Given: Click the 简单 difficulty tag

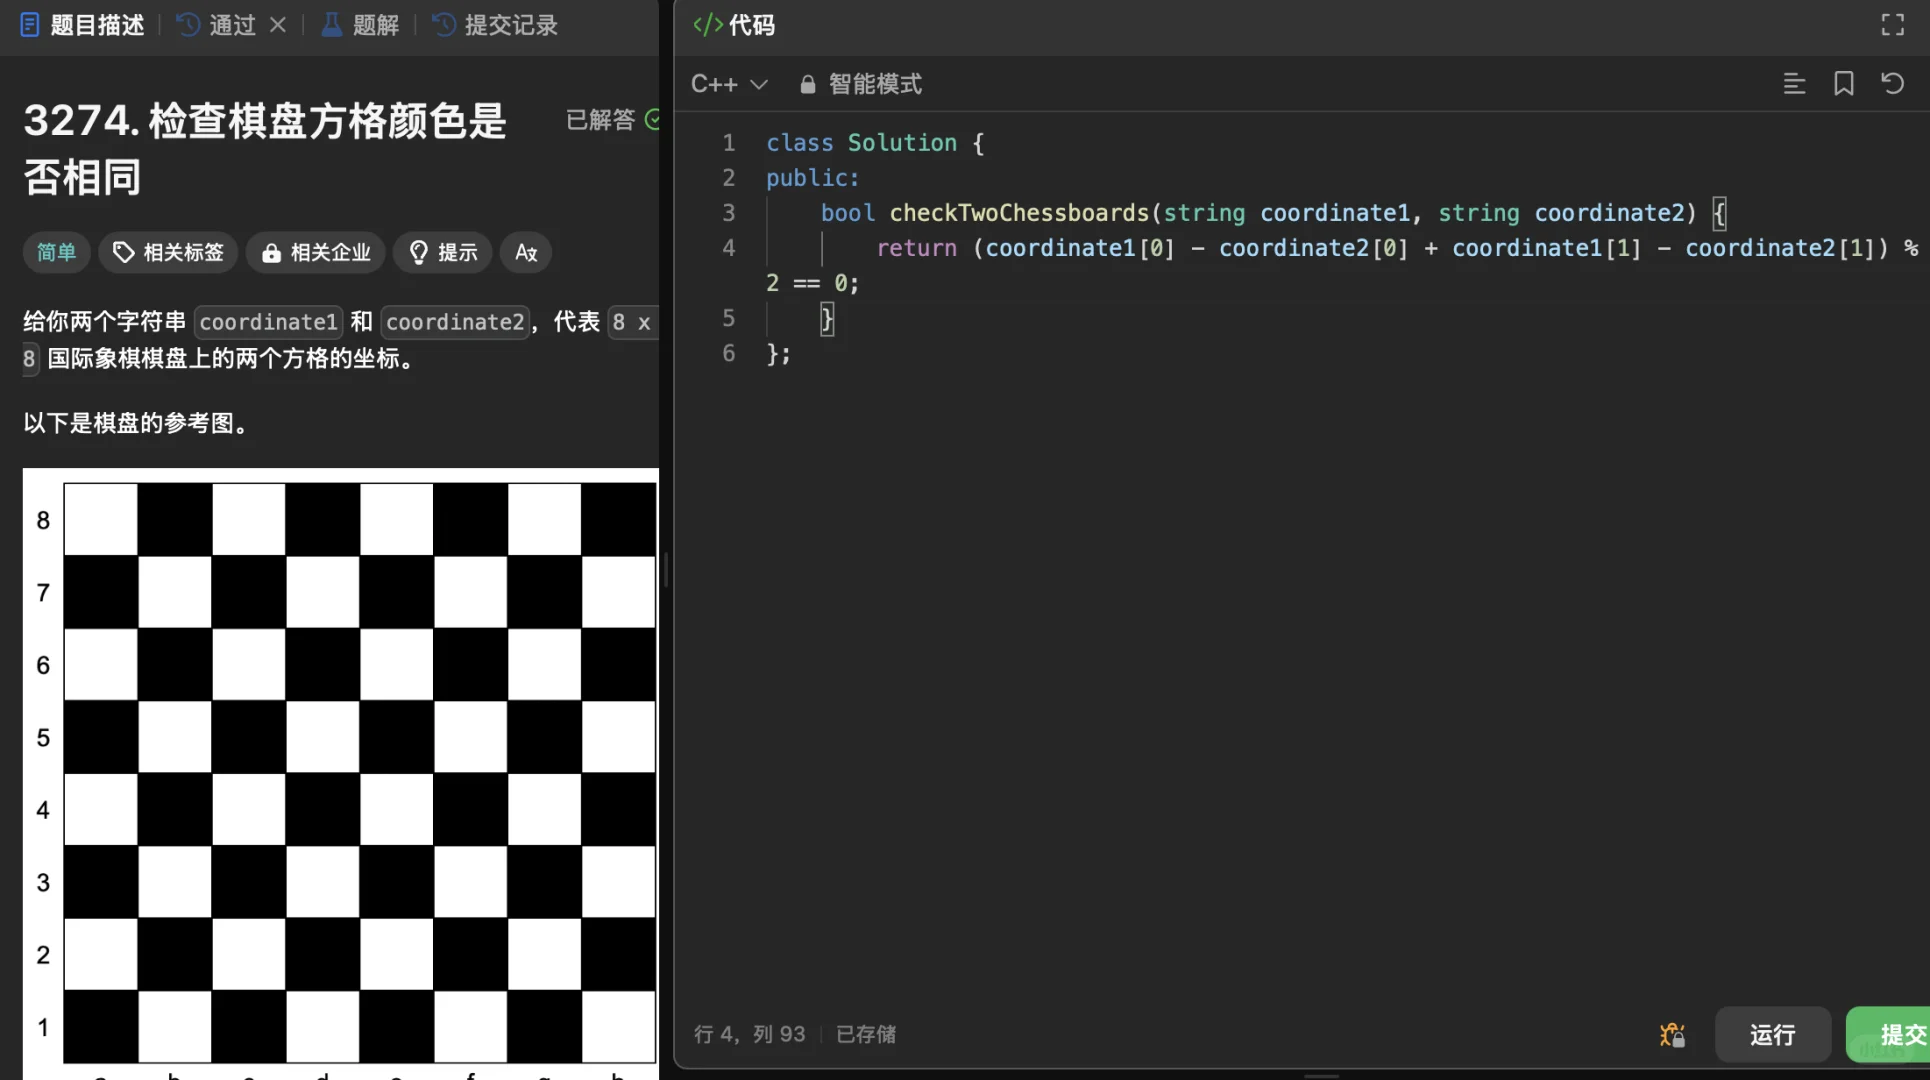Looking at the screenshot, I should [56, 252].
